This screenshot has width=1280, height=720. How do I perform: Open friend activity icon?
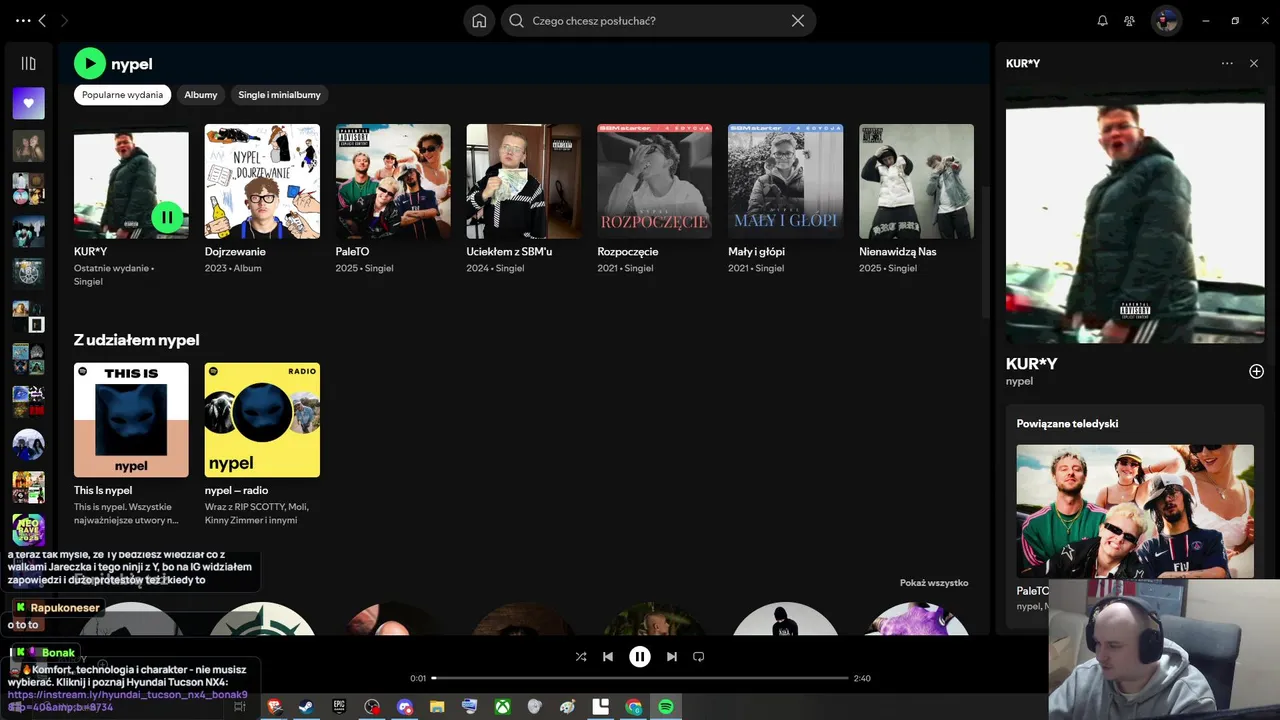click(1129, 21)
